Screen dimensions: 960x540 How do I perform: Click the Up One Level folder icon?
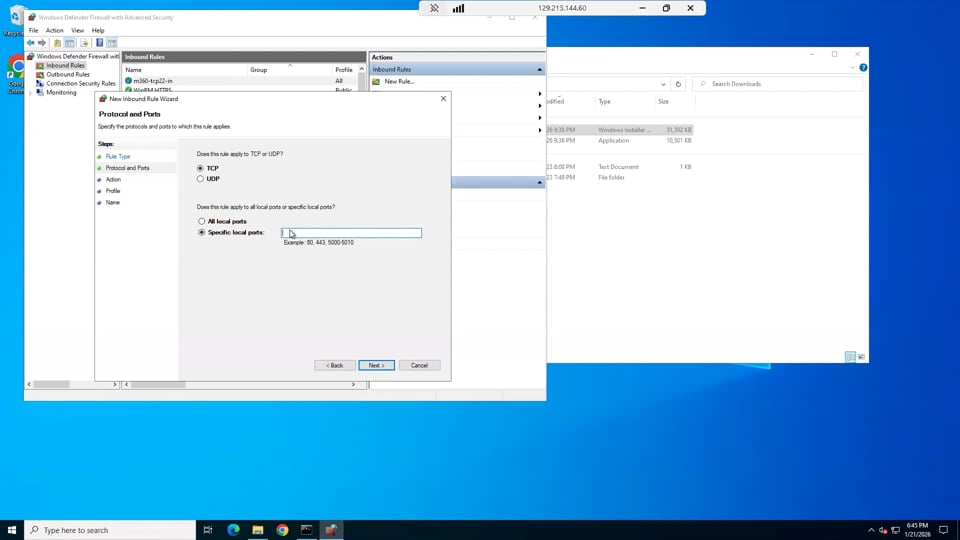pyautogui.click(x=57, y=43)
